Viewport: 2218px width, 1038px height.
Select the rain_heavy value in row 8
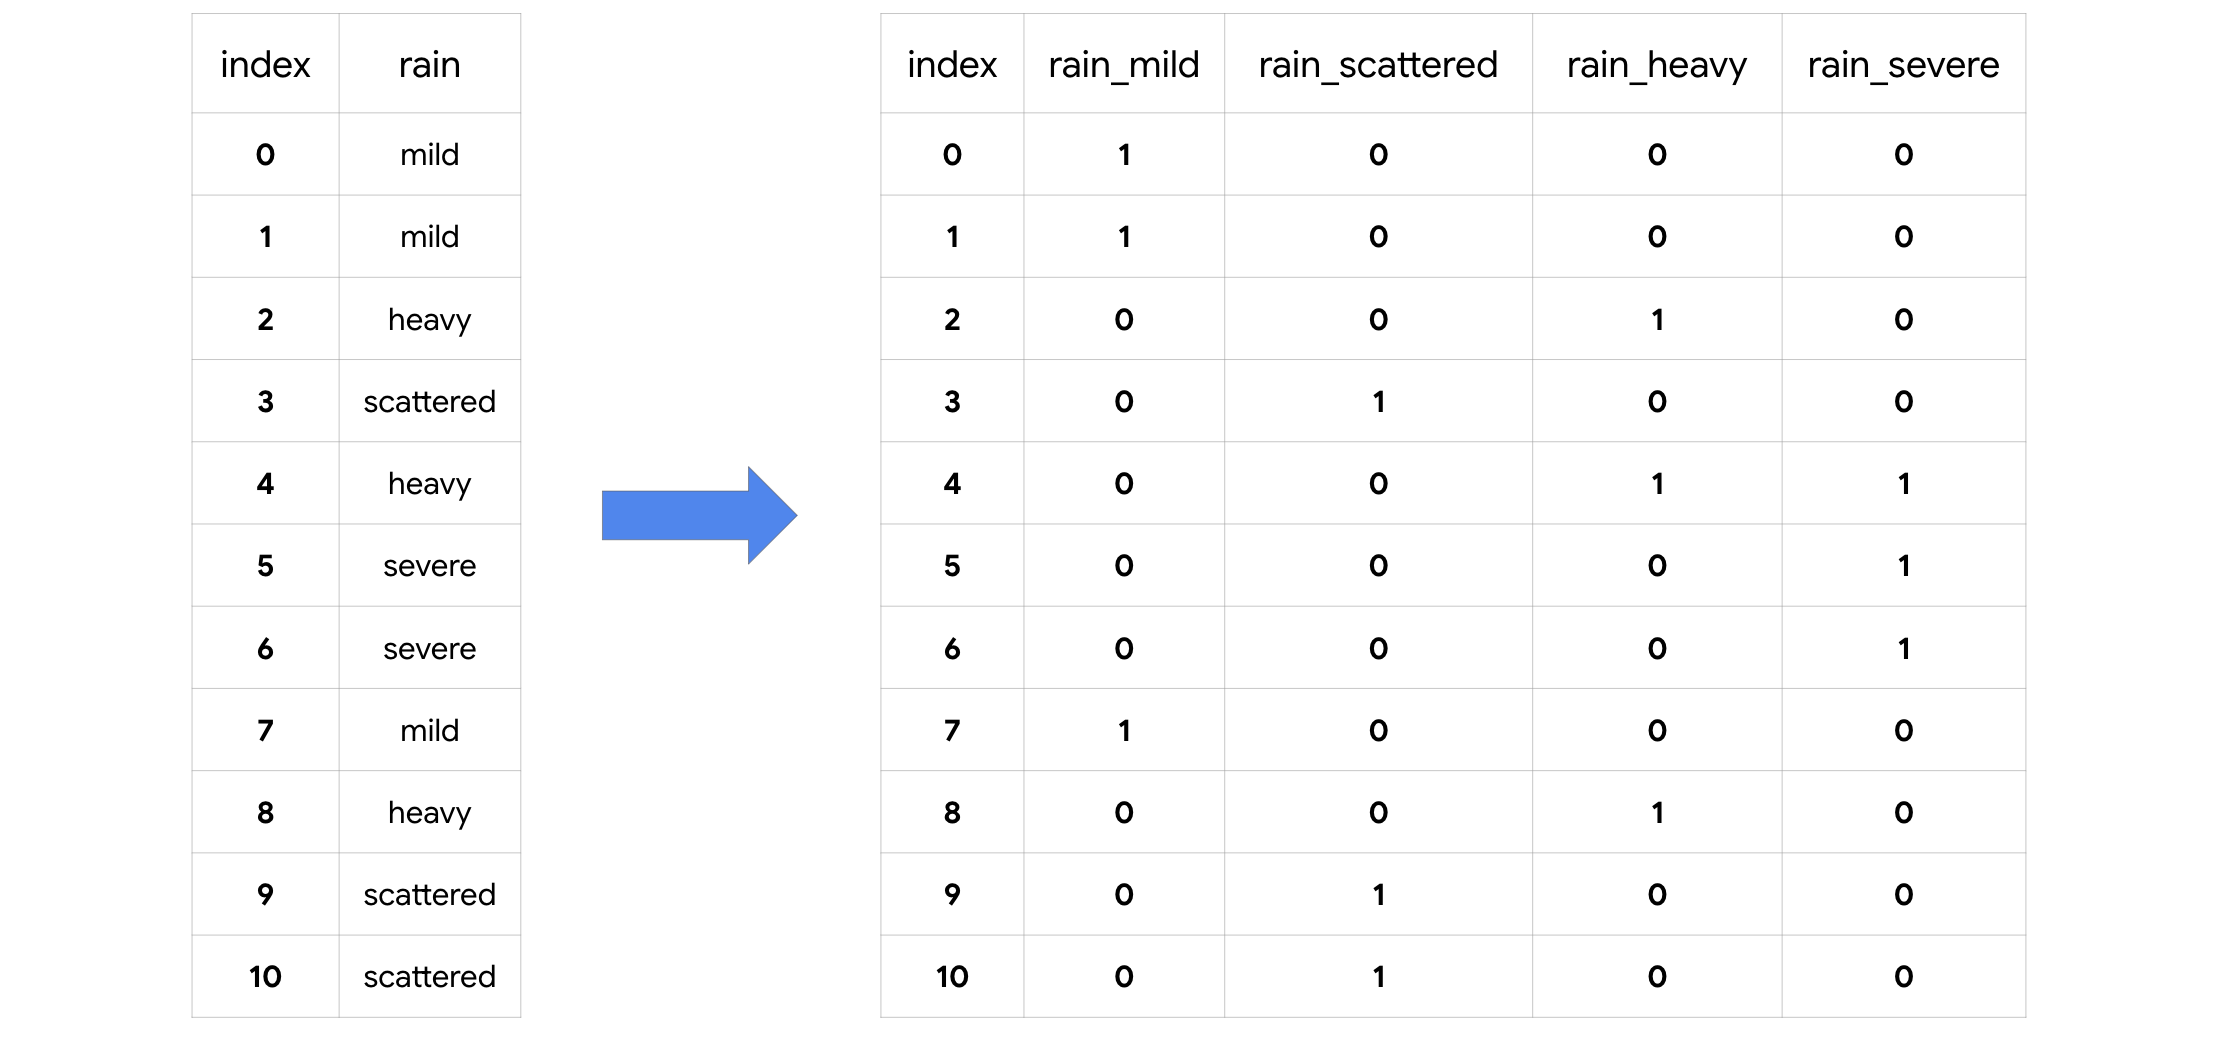1657,813
